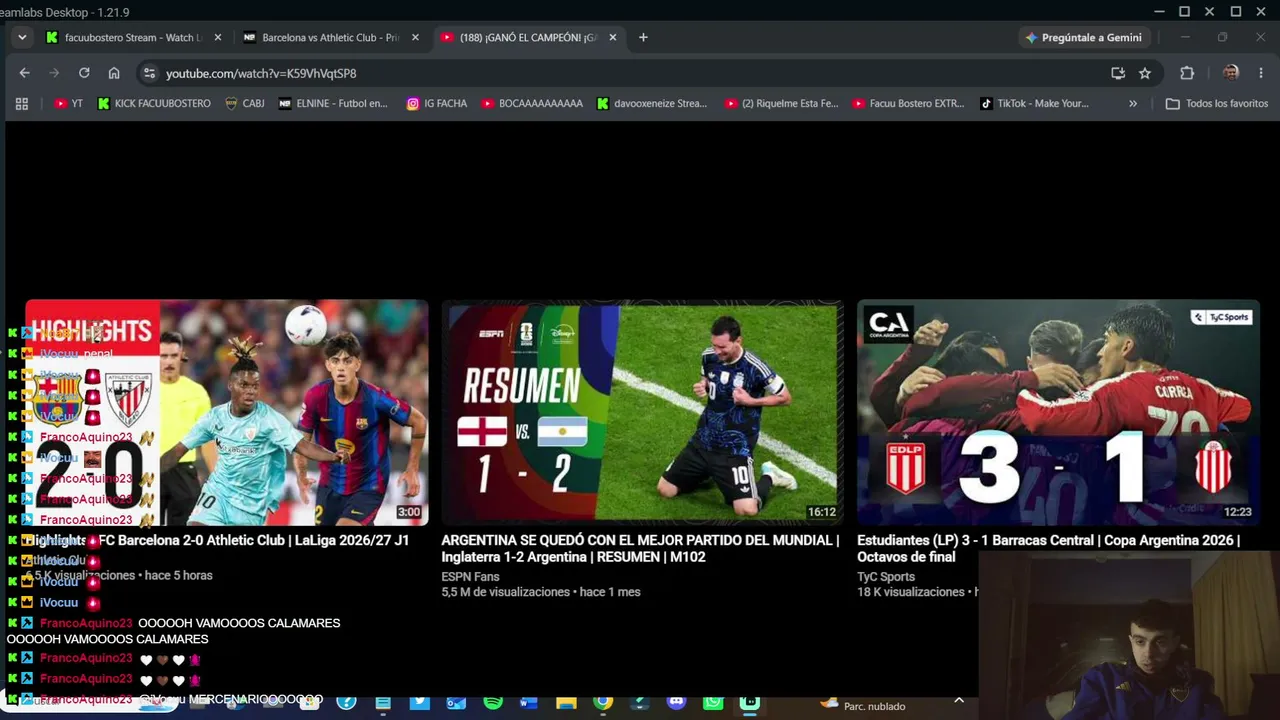
Task: Open the Estudiantes (LP) 3 - 1 Barracas Central title
Action: (1048, 548)
